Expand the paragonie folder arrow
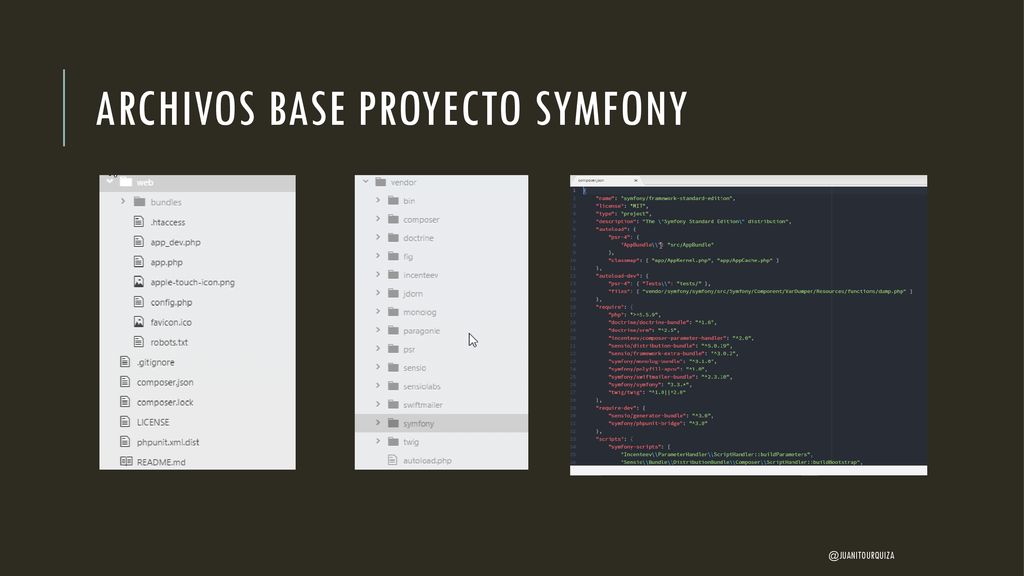The height and width of the screenshot is (576, 1024). pos(378,330)
